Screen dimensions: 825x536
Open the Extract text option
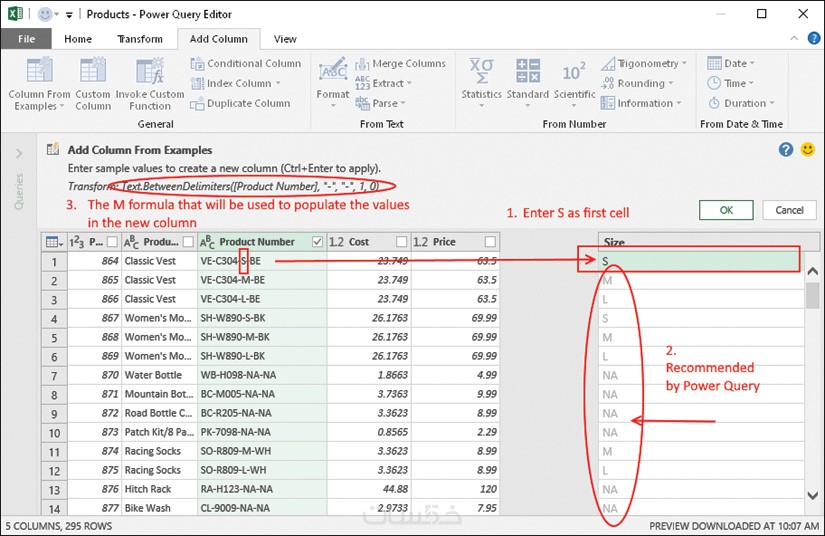click(383, 83)
